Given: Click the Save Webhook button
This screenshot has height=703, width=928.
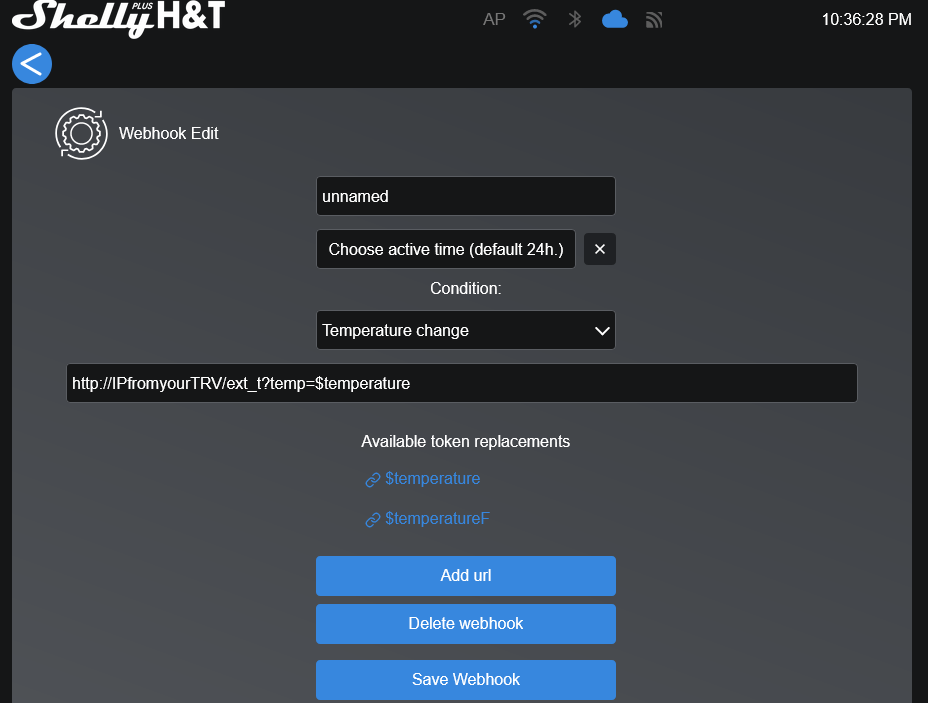Looking at the screenshot, I should (466, 680).
